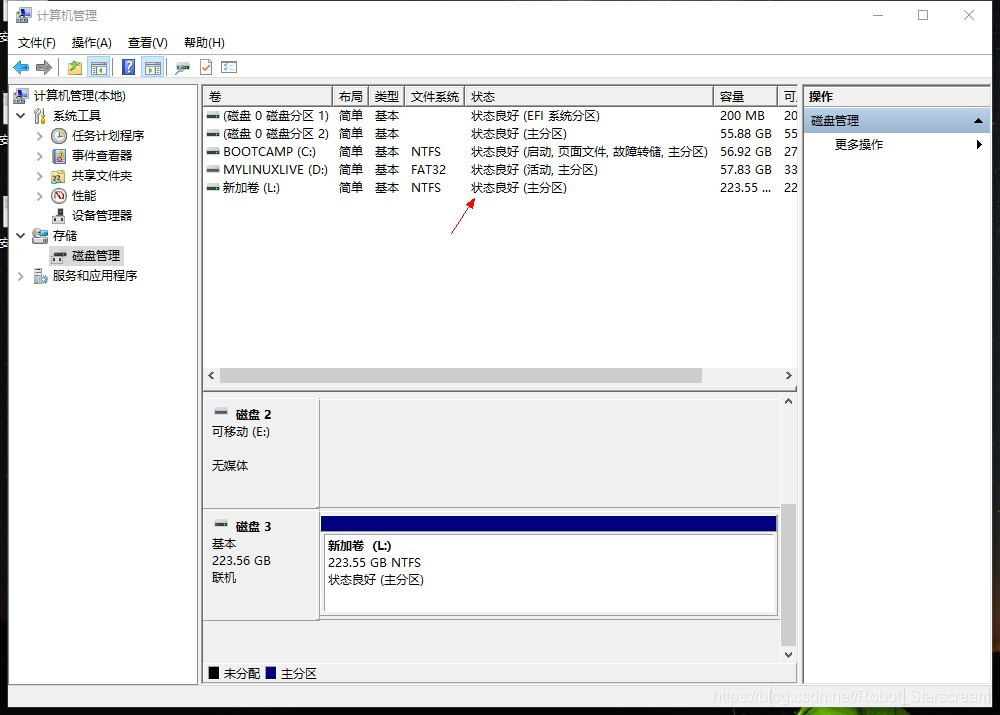Click the blue Help question mark icon
The image size is (1000, 715).
128,67
